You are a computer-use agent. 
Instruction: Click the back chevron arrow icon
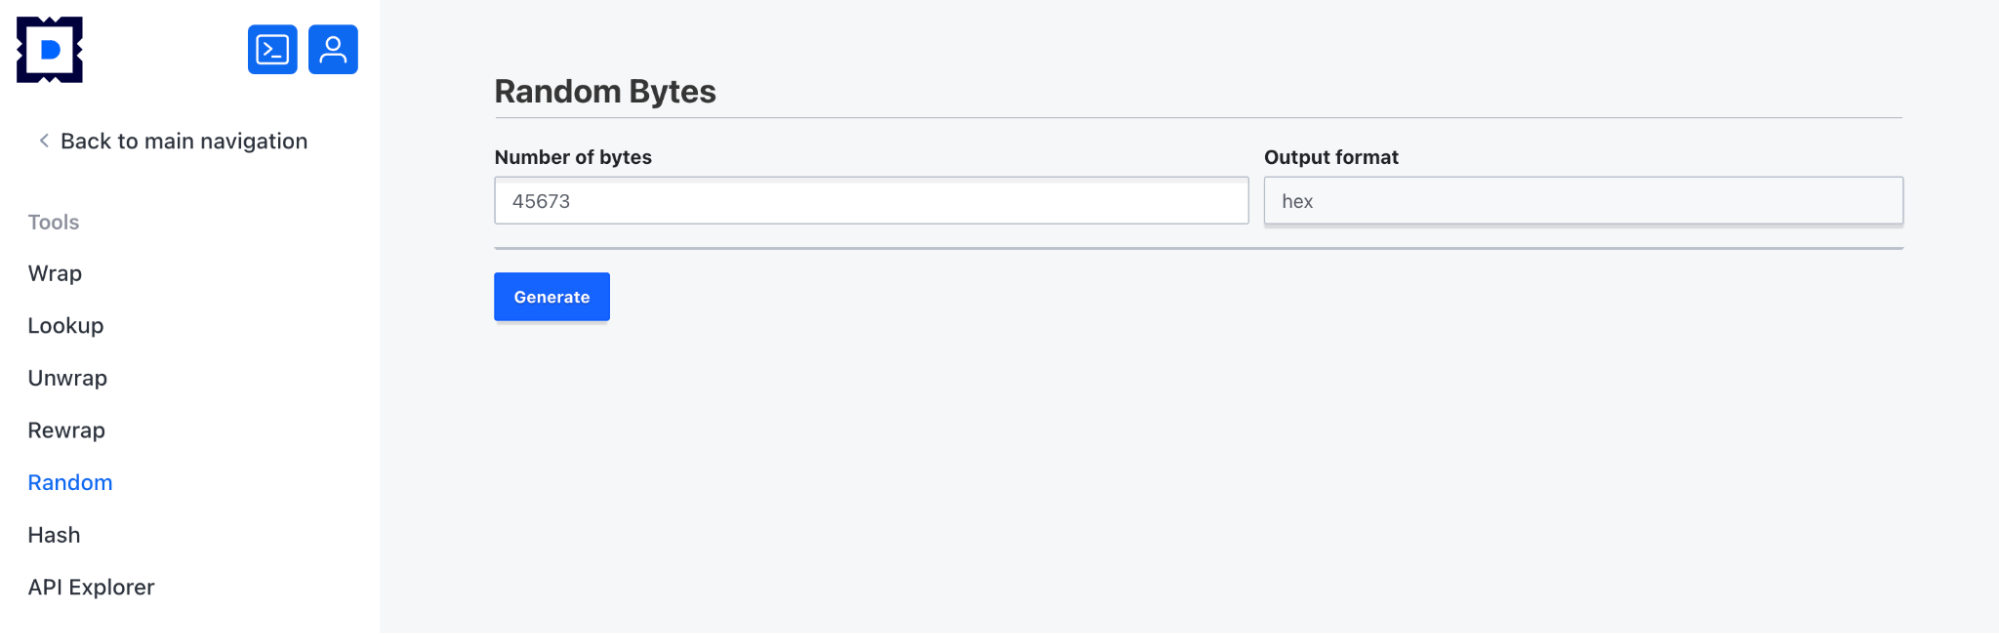click(x=44, y=141)
